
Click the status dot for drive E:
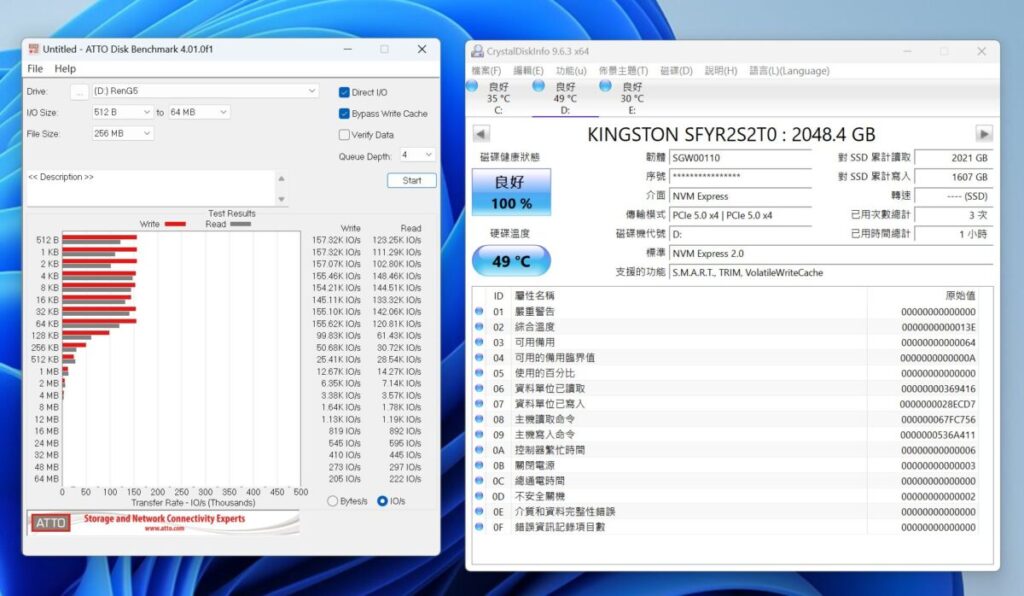(605, 86)
